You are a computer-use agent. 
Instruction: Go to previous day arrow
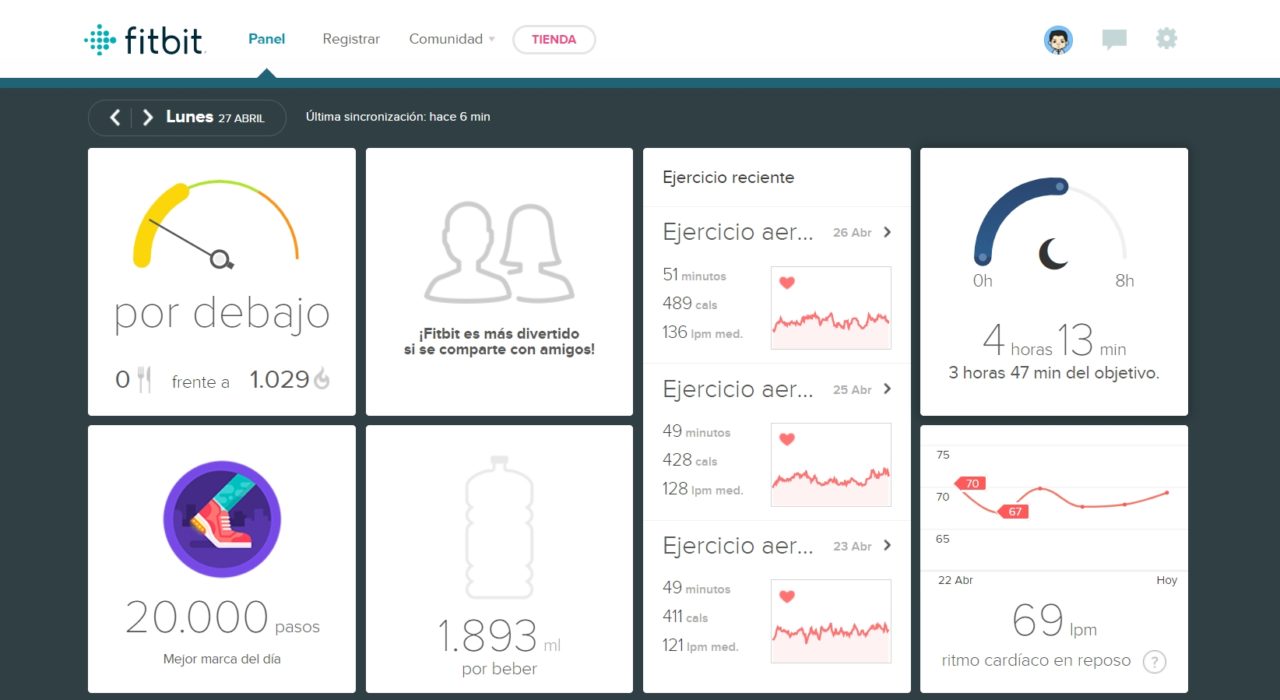[115, 117]
